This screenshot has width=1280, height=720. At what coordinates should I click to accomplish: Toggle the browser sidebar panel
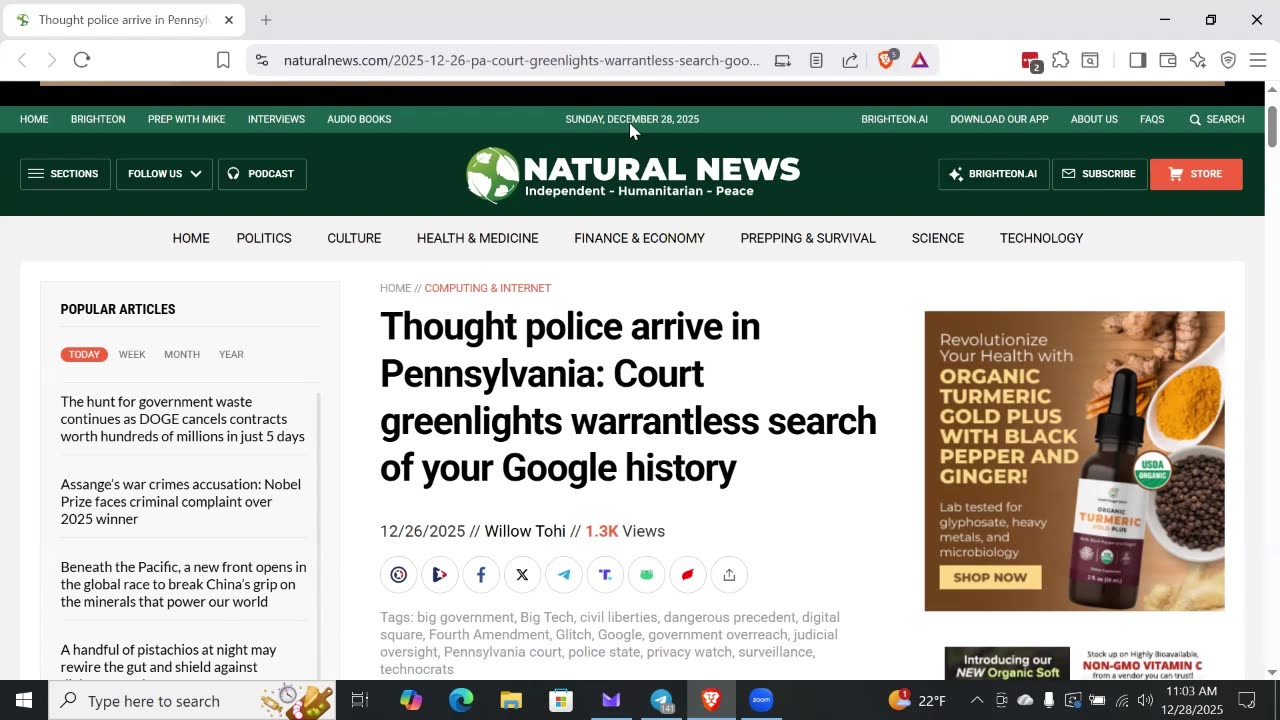(x=1137, y=60)
